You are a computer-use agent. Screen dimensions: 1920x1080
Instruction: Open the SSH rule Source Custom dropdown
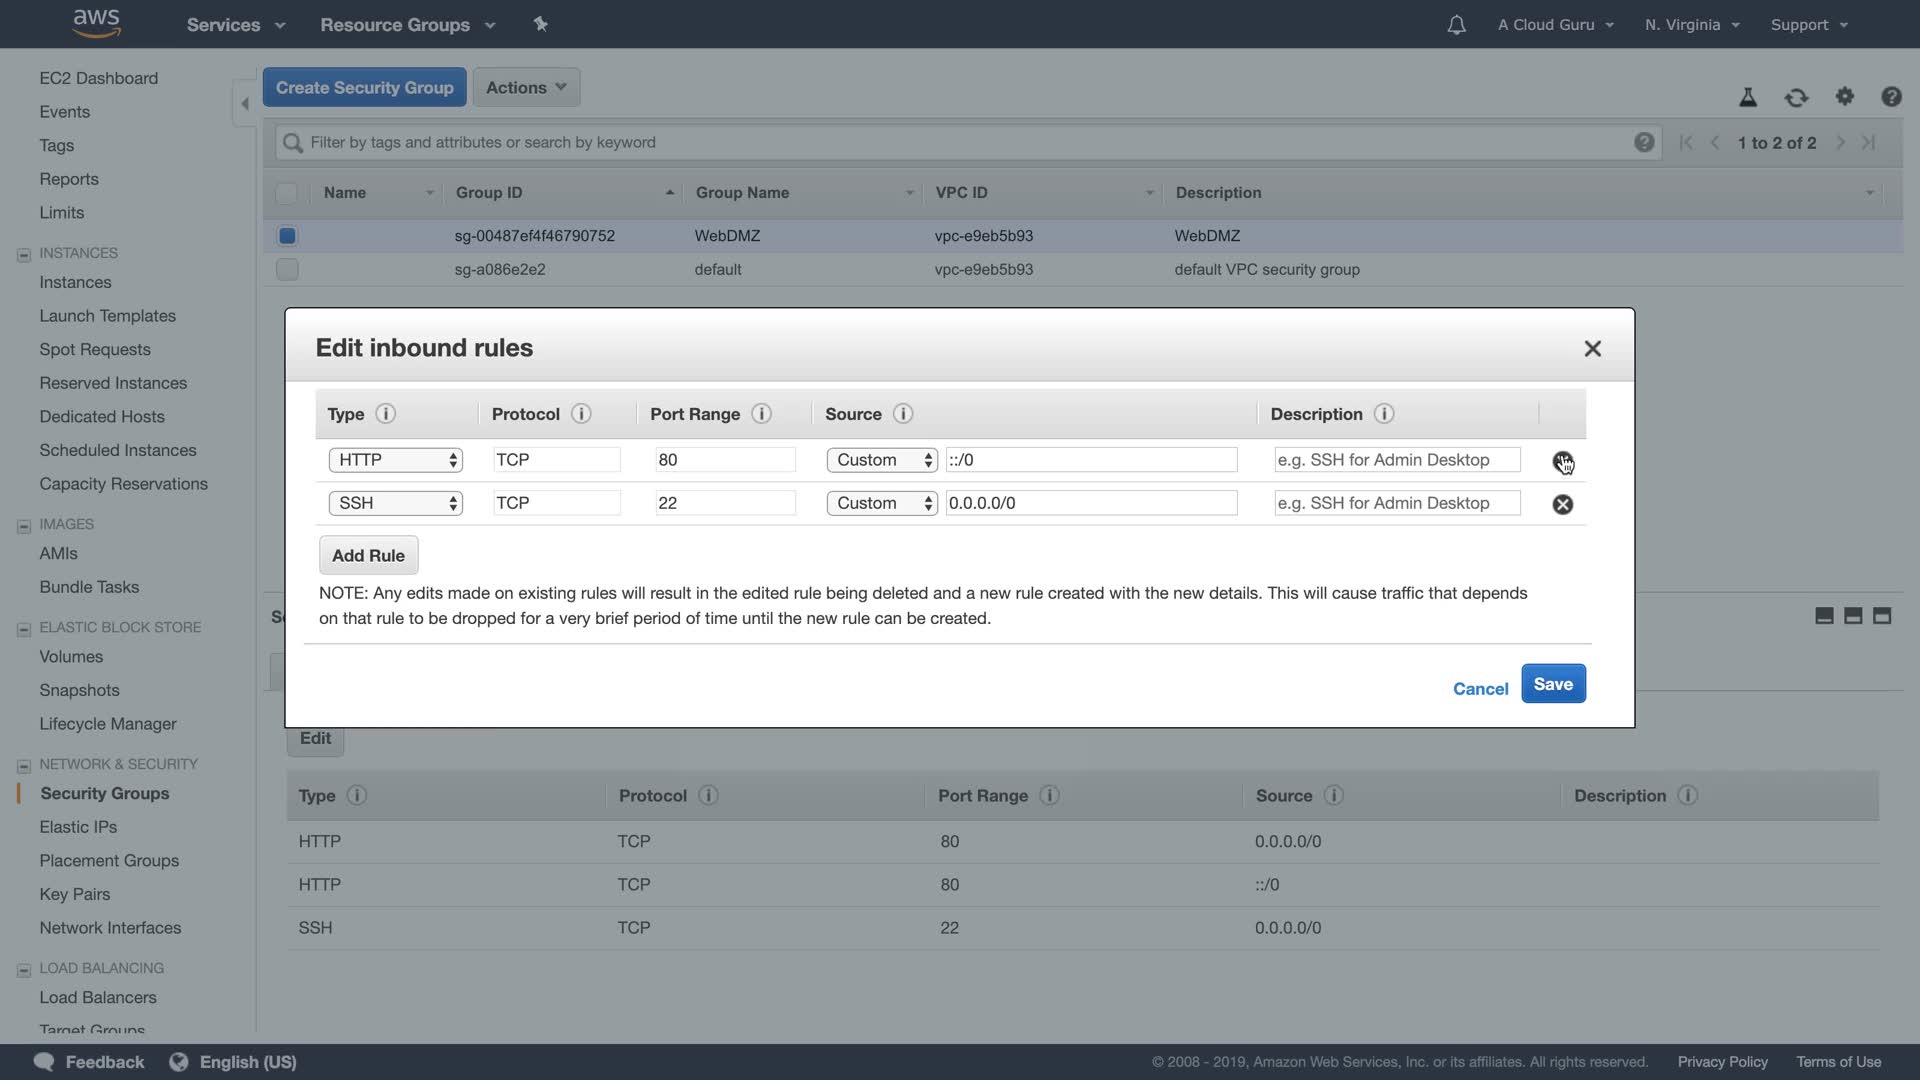tap(881, 503)
